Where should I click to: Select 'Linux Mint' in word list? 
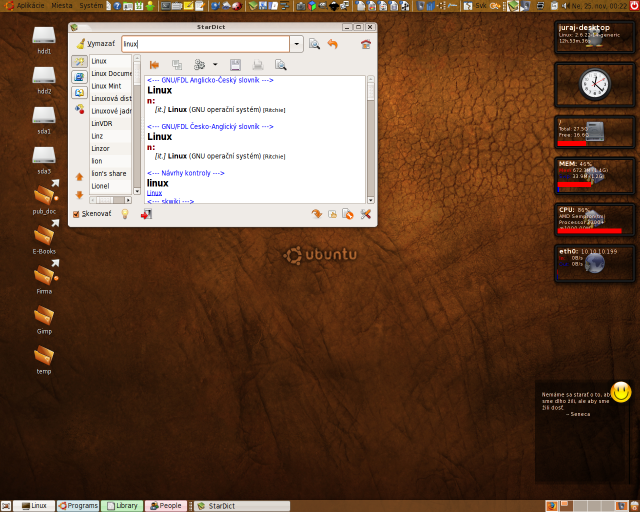[110, 86]
